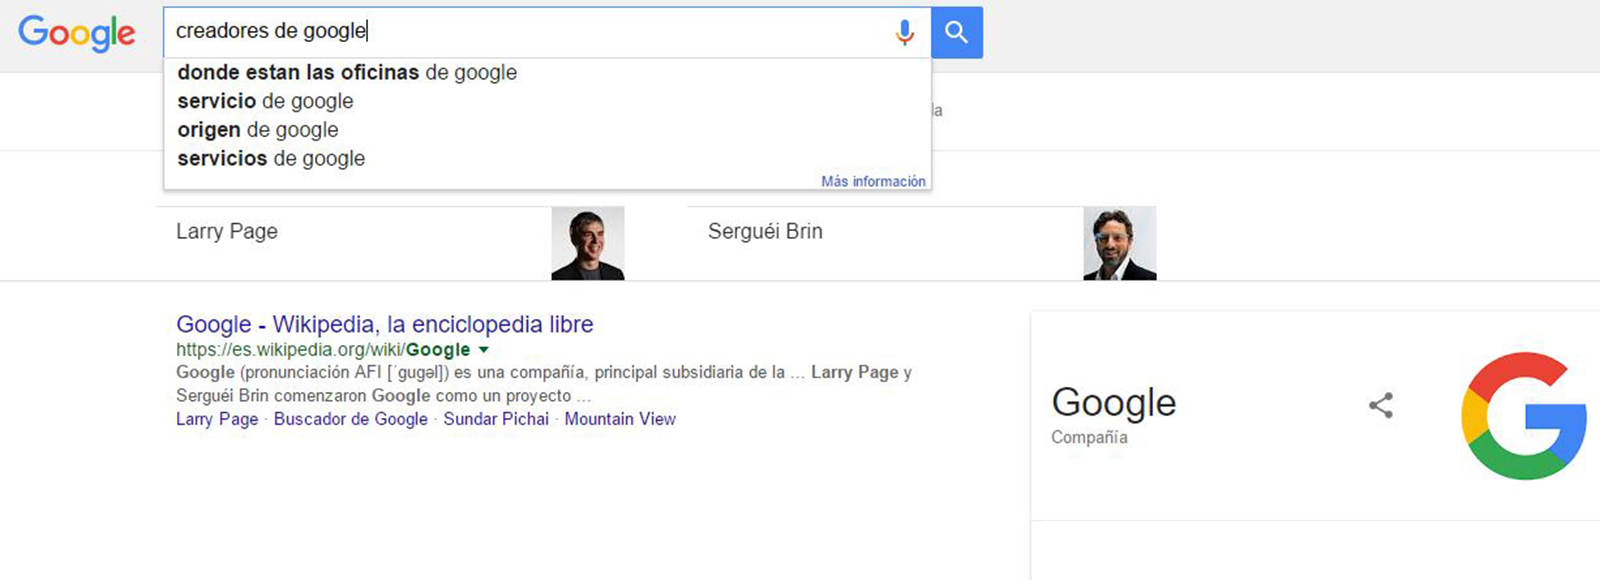The height and width of the screenshot is (580, 1600).
Task: Open Serguéi Brin's portrait photo
Action: tap(1120, 243)
